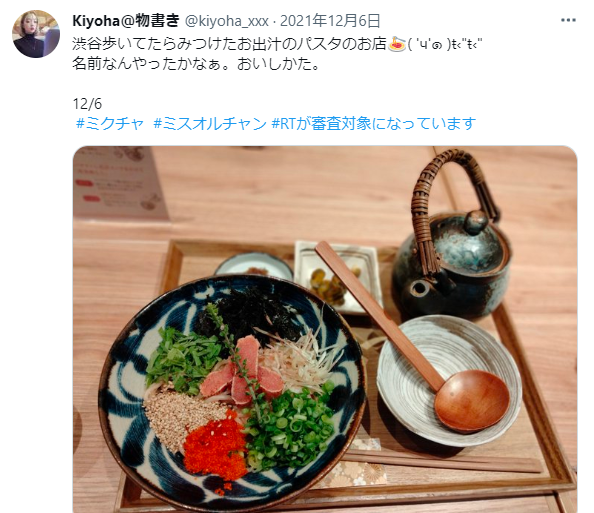This screenshot has width=594, height=513.
Task: Open the attached pasta bowl photo
Action: [325, 329]
